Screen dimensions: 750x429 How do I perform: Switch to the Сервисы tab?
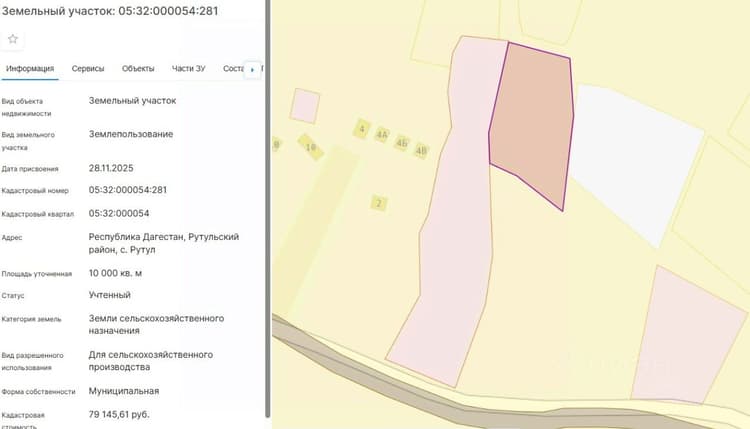tap(88, 68)
